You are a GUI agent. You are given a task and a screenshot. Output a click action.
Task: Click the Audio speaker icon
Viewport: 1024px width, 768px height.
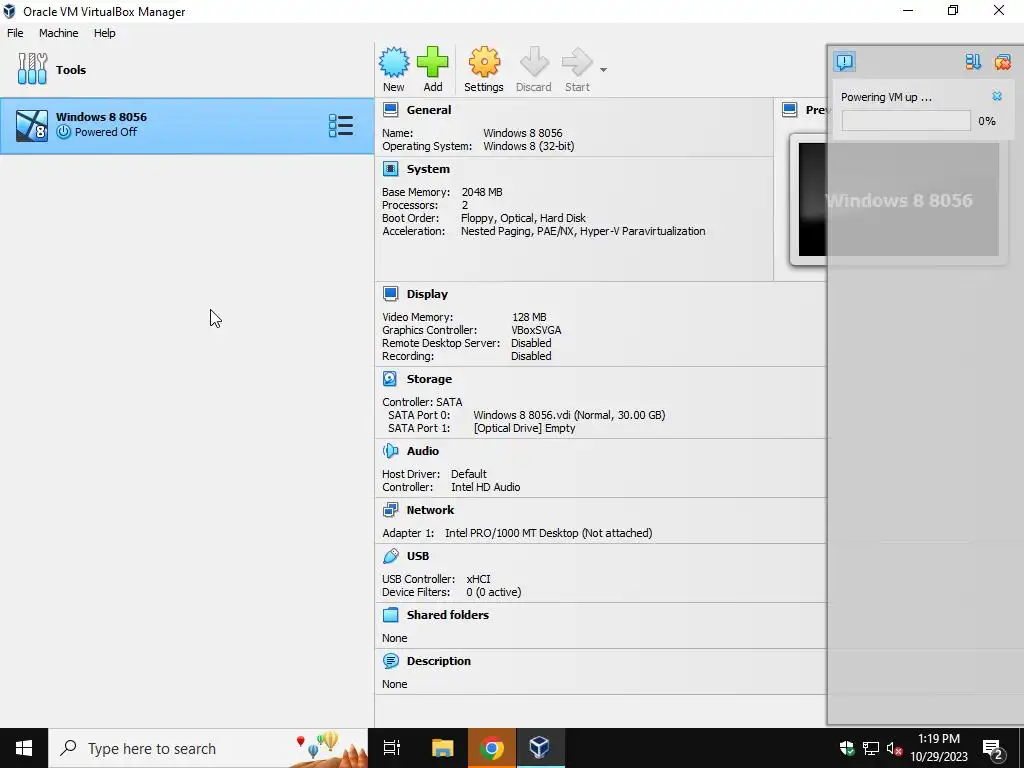pyautogui.click(x=391, y=451)
